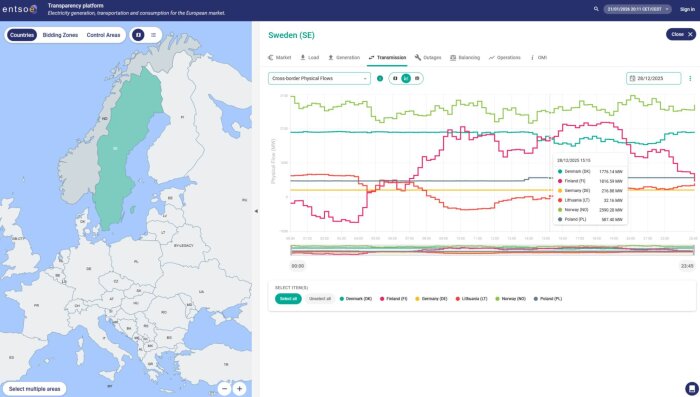Open the chat help icon at bottom right
Screen dimensions: 700x397
[x=692, y=389]
